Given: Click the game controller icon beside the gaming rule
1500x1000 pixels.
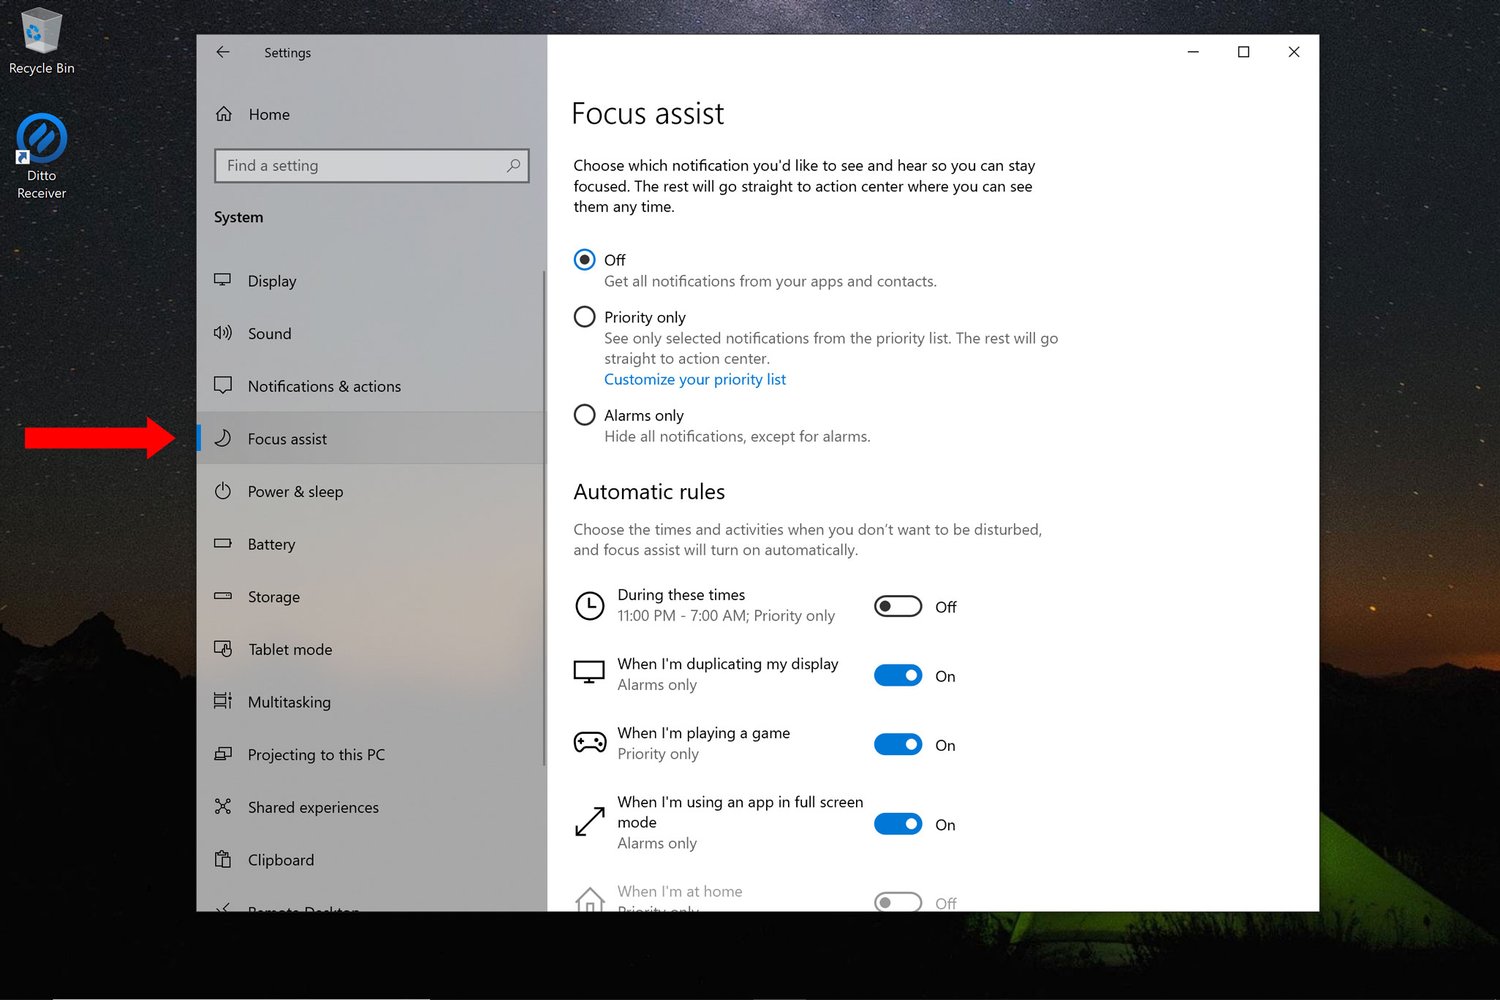Looking at the screenshot, I should click(x=589, y=742).
